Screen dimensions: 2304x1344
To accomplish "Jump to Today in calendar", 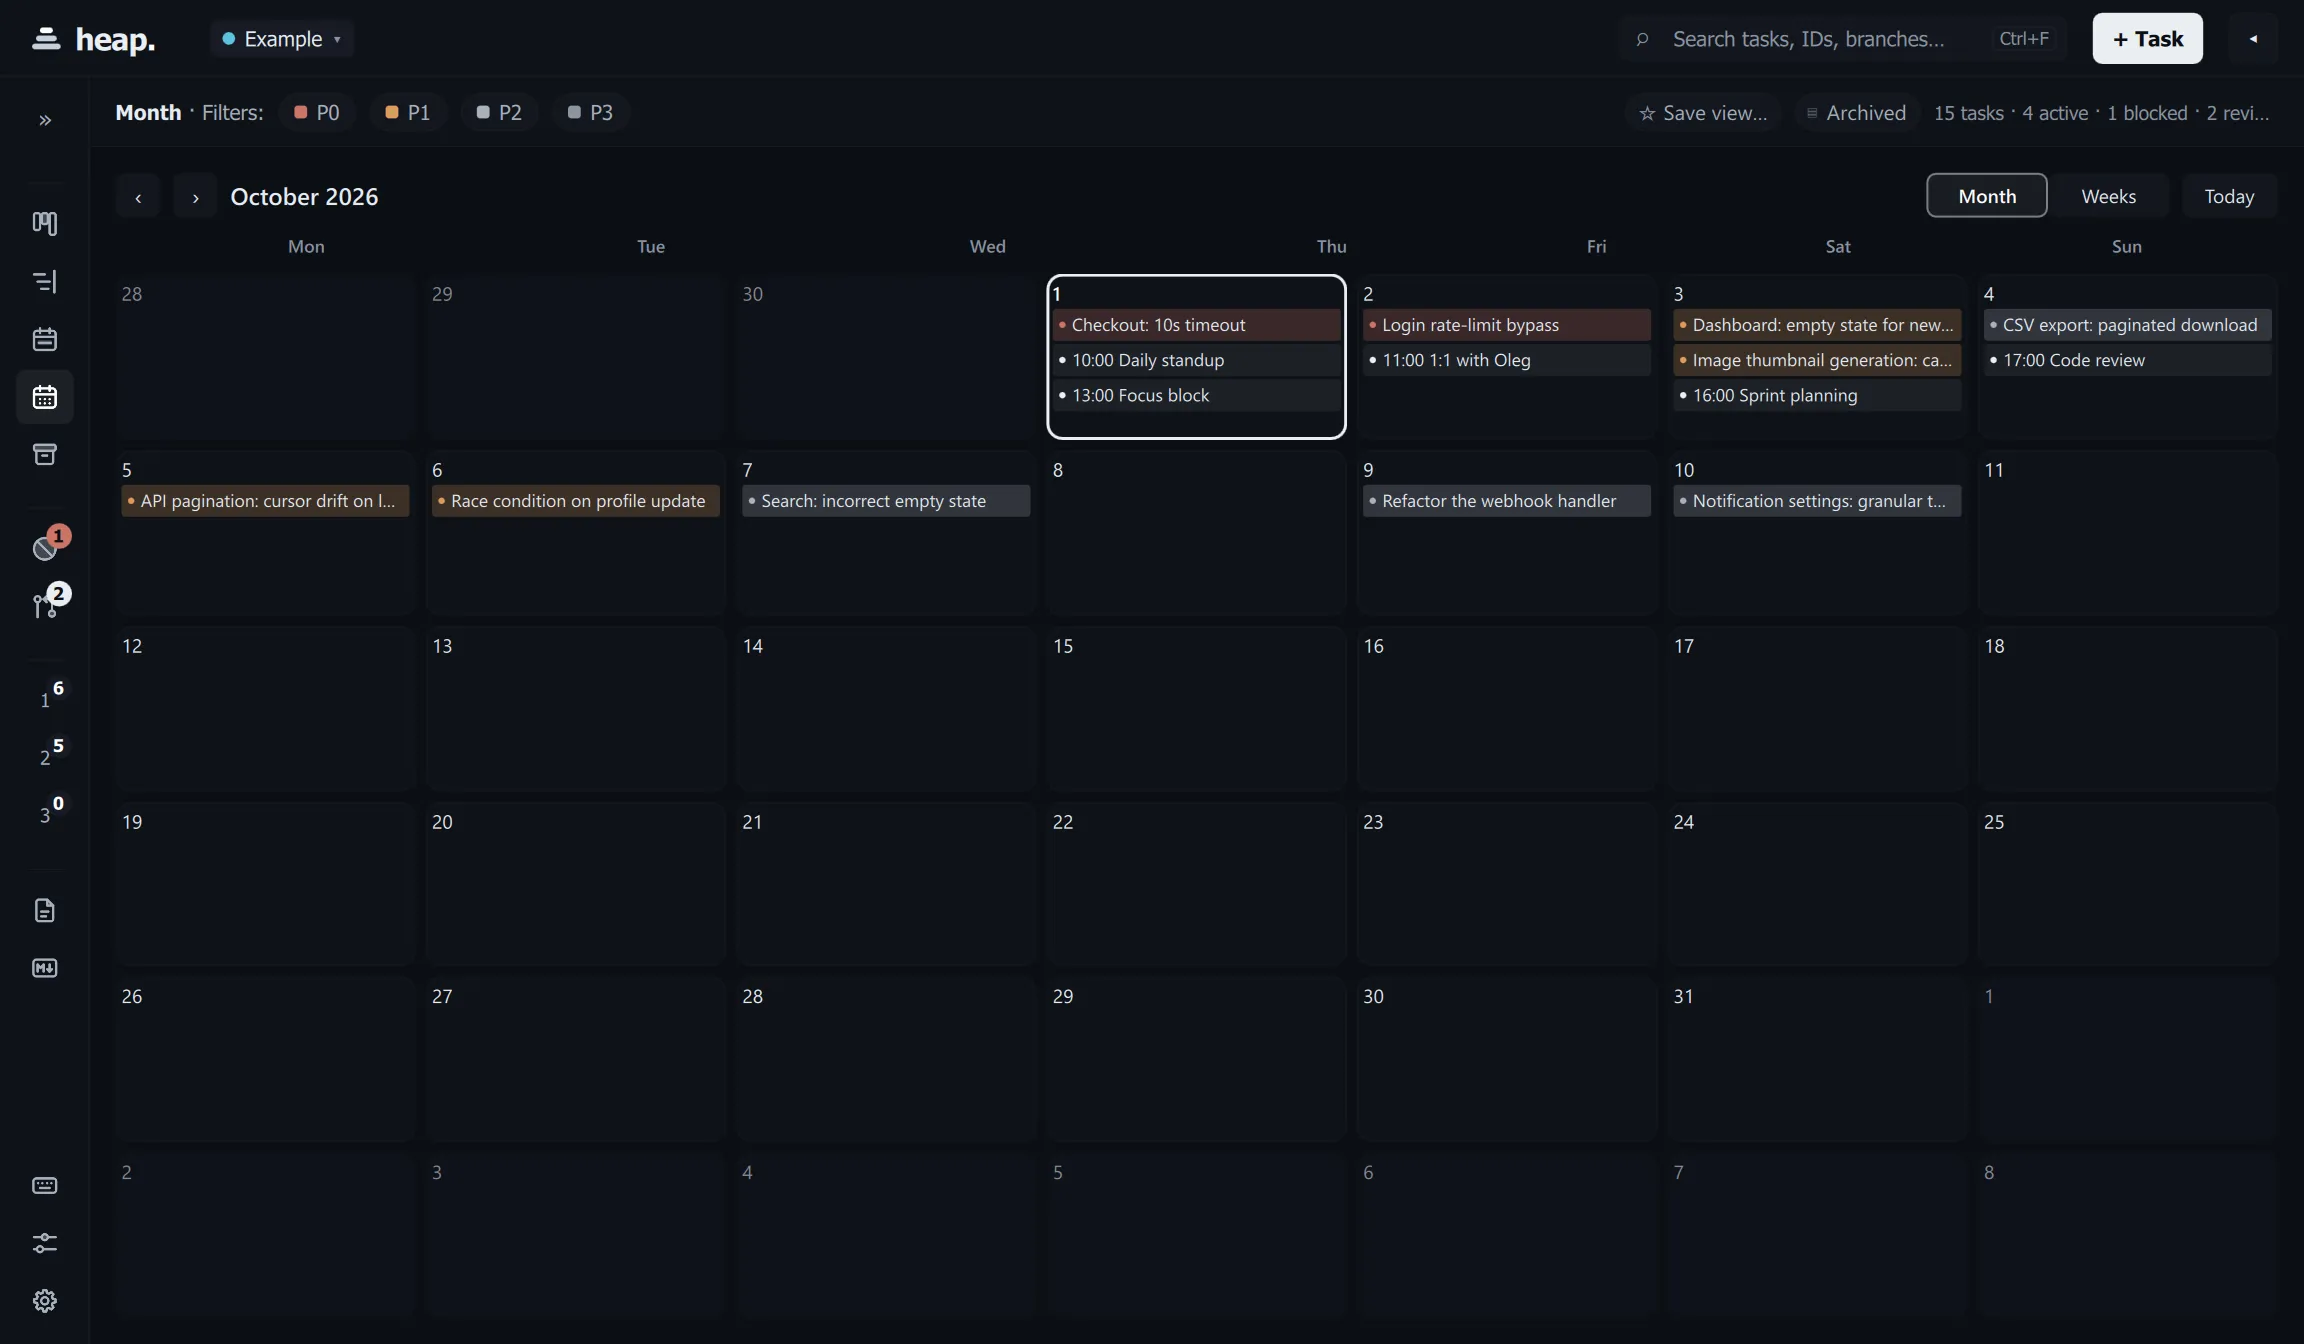I will [x=2229, y=196].
